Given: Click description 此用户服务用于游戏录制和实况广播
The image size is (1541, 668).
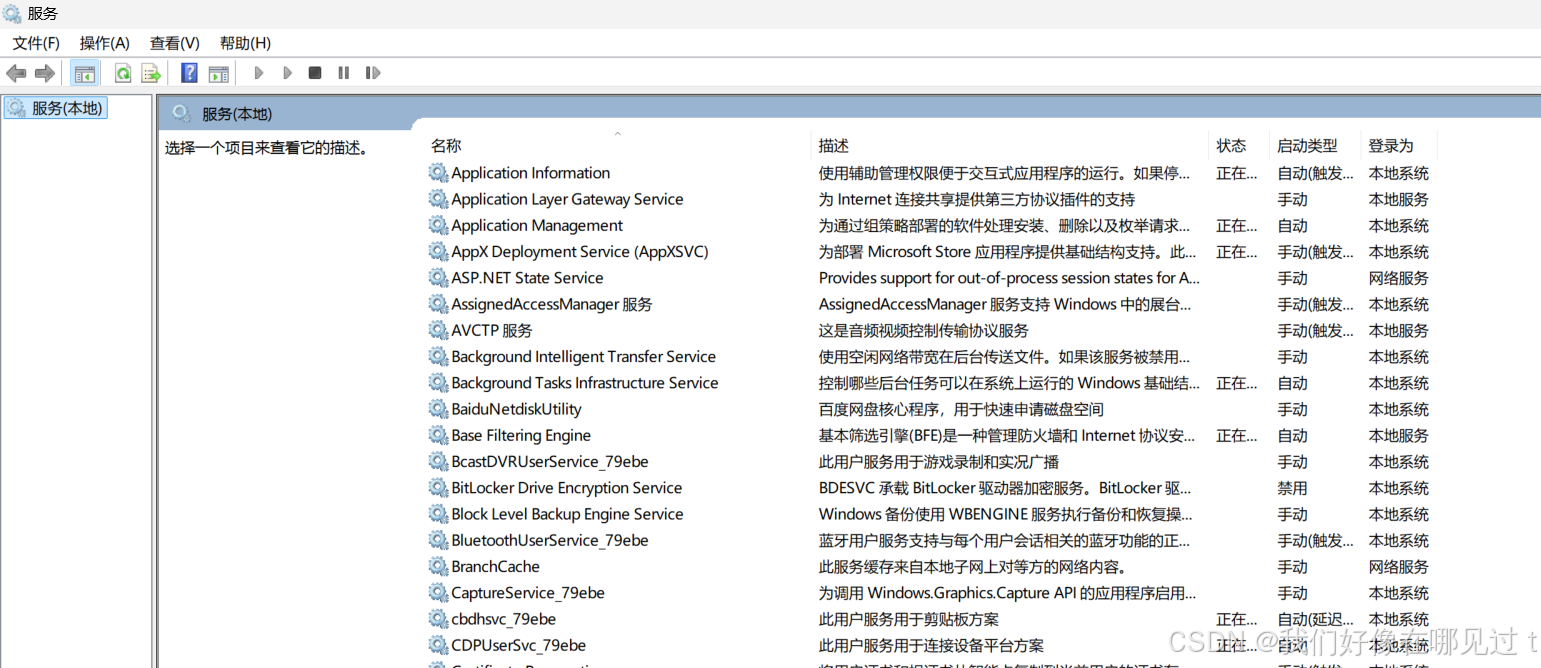Looking at the screenshot, I should point(939,462).
